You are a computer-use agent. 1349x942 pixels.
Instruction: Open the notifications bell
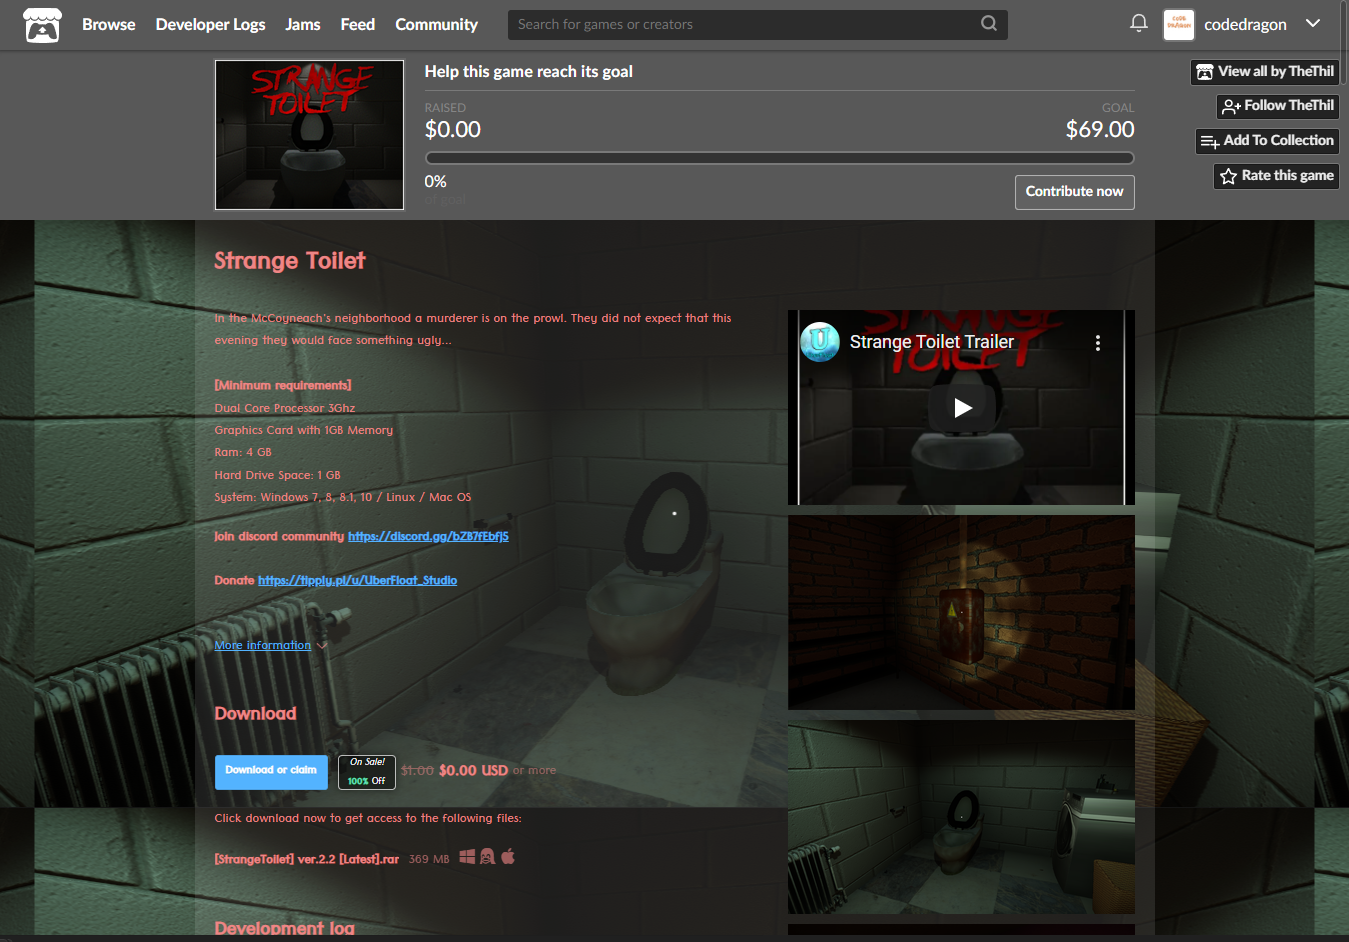[1138, 23]
